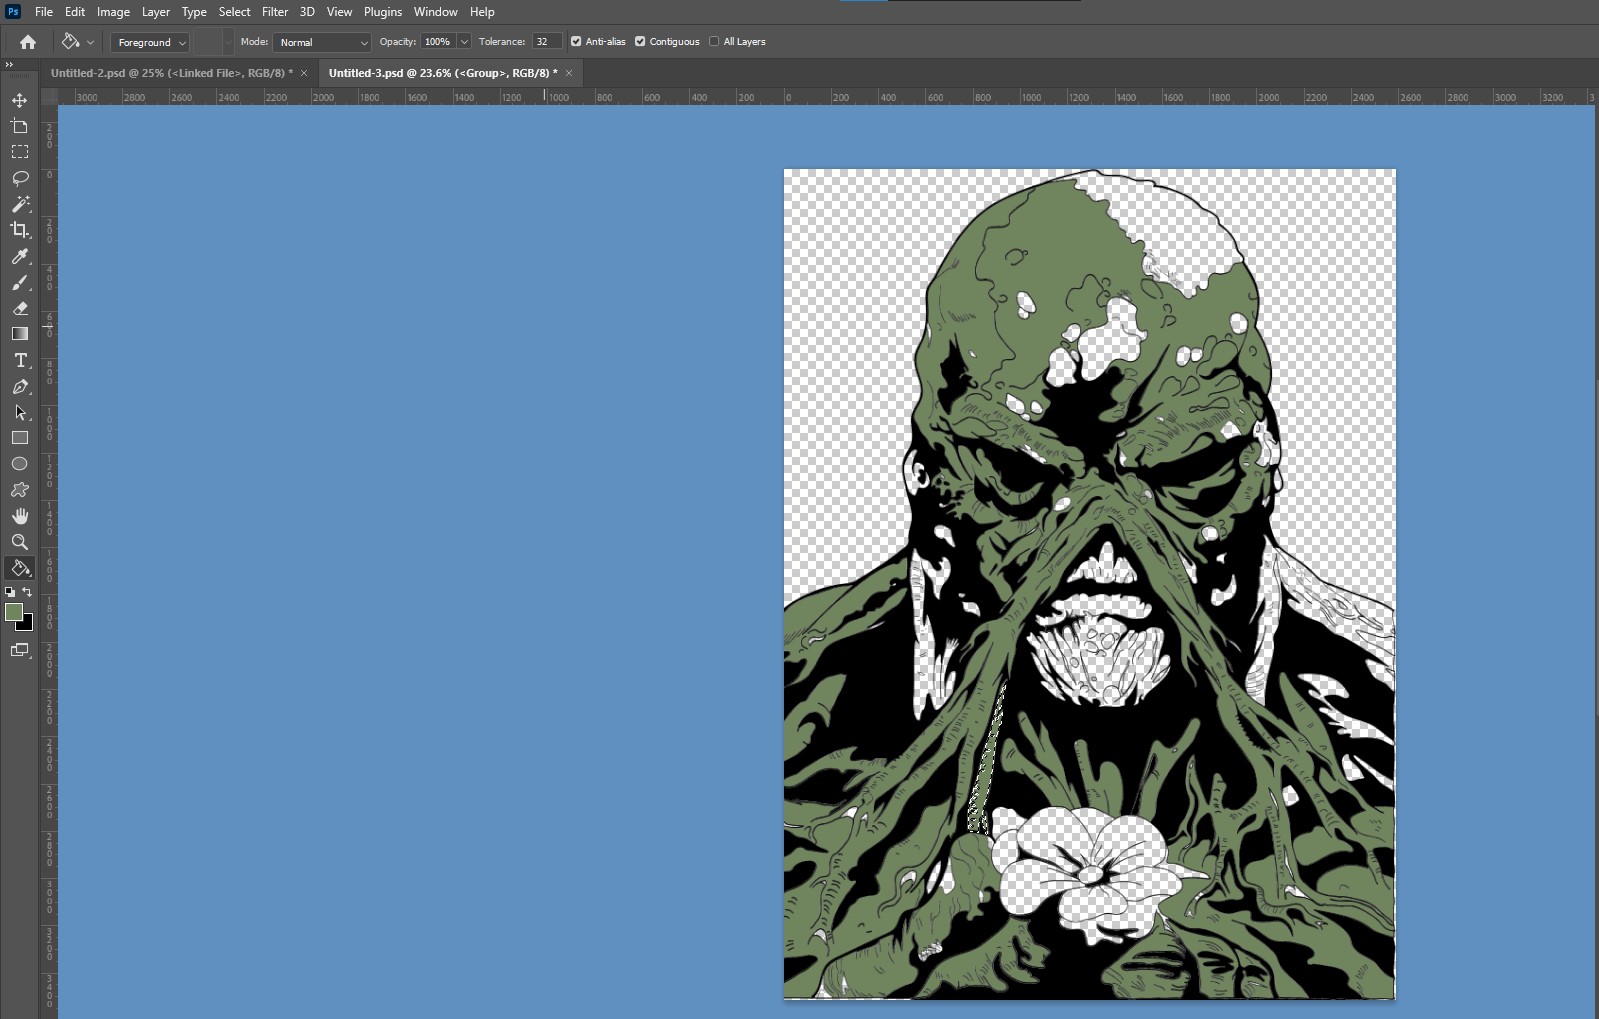Open the Edit menu

(75, 12)
